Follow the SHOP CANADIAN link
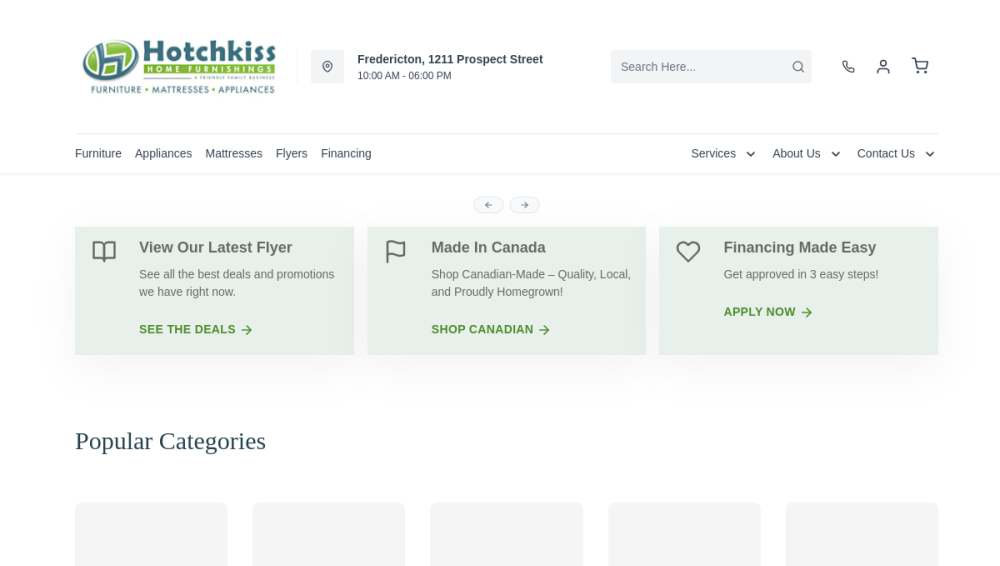 point(490,329)
